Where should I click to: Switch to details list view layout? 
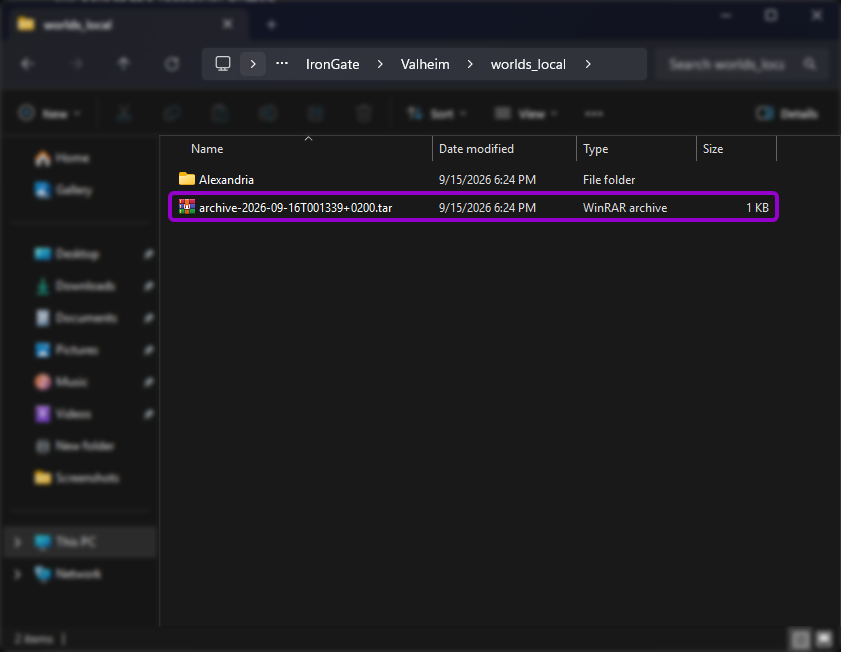tap(800, 639)
